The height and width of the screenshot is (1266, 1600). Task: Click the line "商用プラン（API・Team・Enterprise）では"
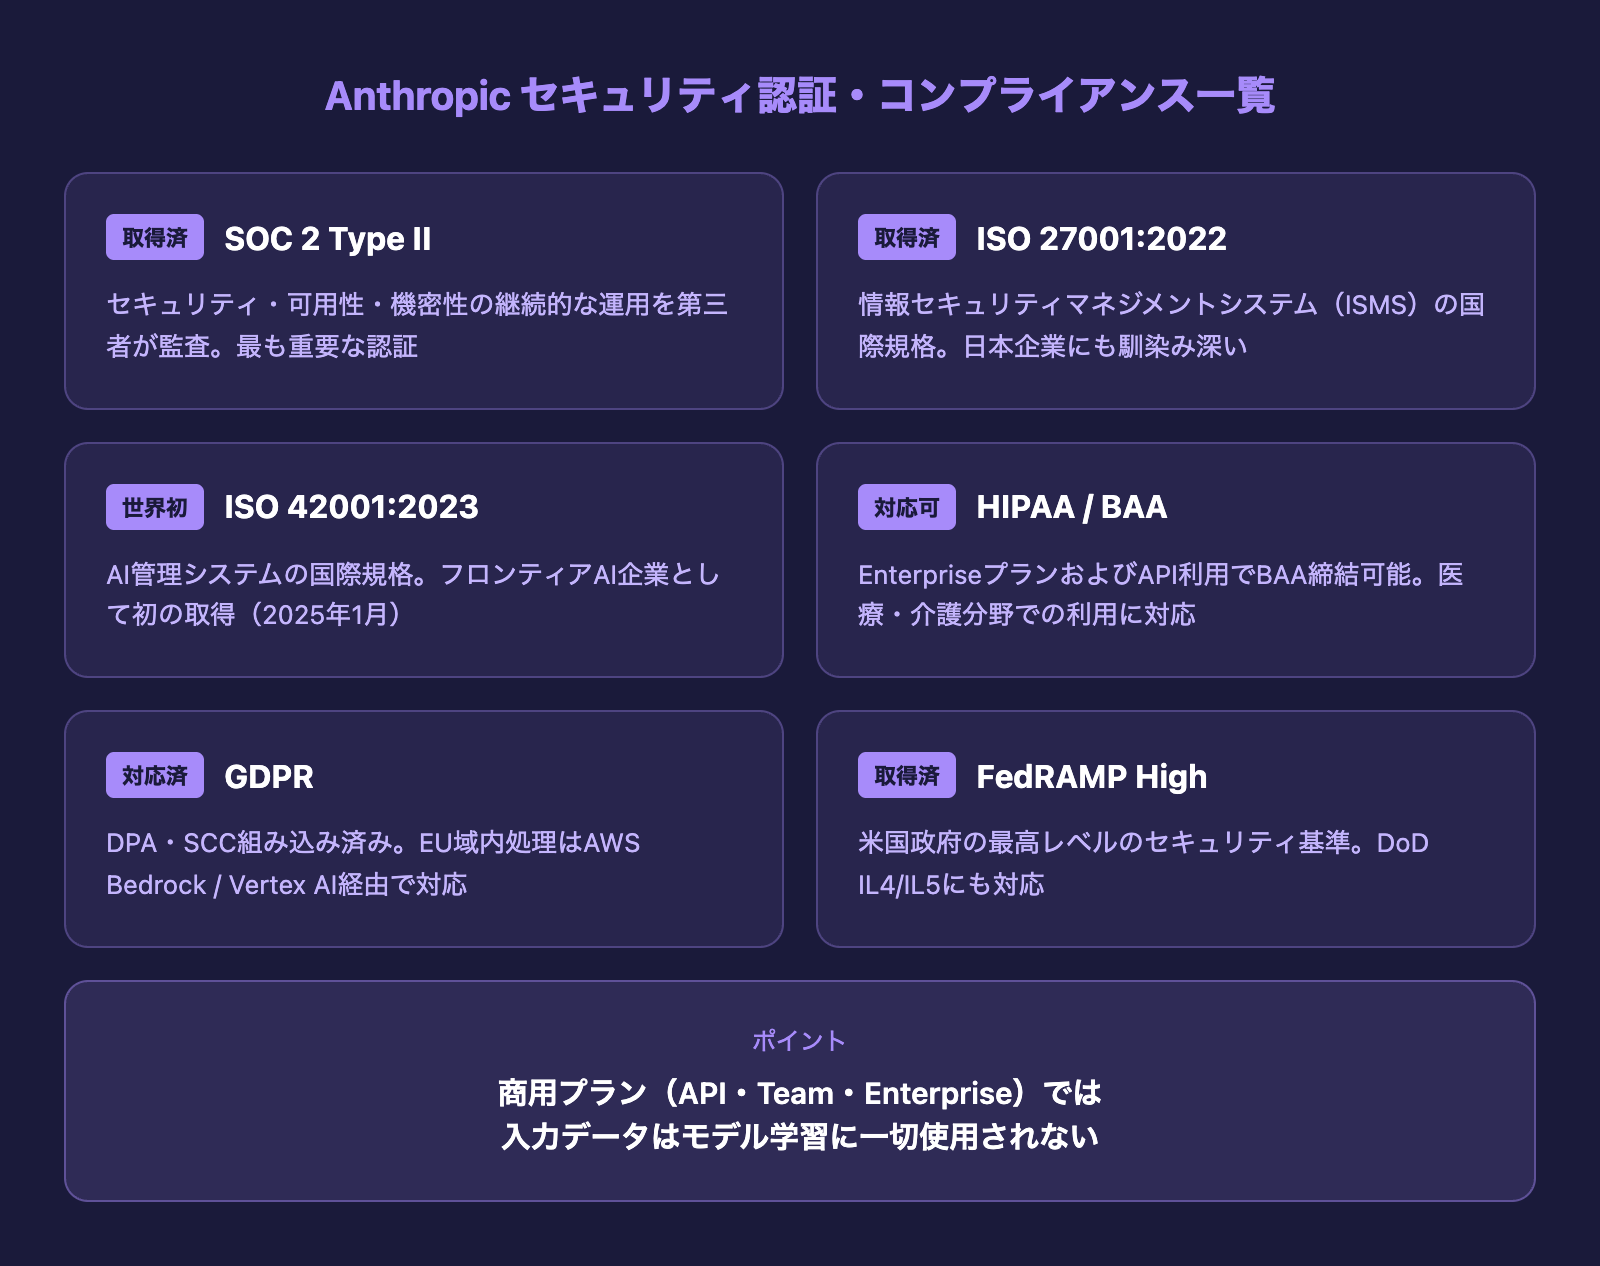click(800, 1093)
